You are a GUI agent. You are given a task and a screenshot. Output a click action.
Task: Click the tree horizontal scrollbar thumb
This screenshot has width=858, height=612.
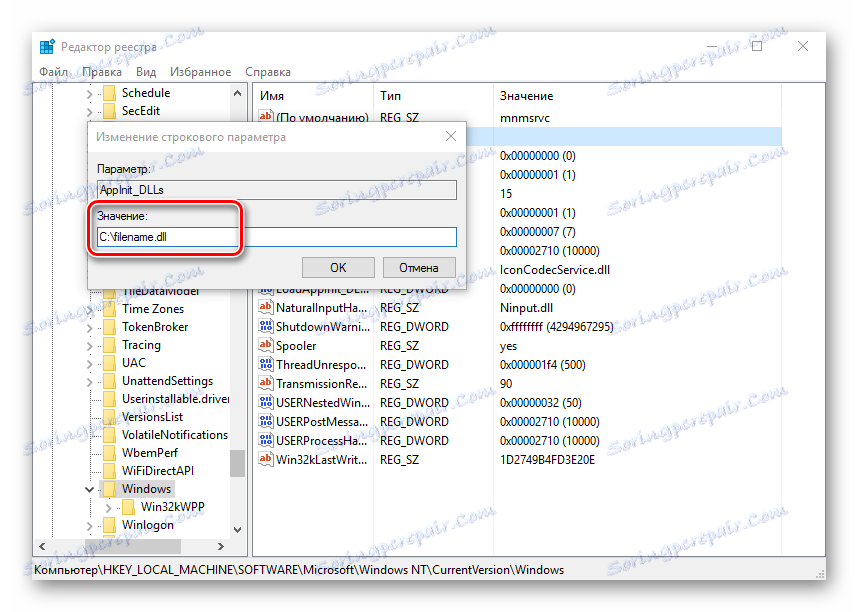tap(133, 546)
